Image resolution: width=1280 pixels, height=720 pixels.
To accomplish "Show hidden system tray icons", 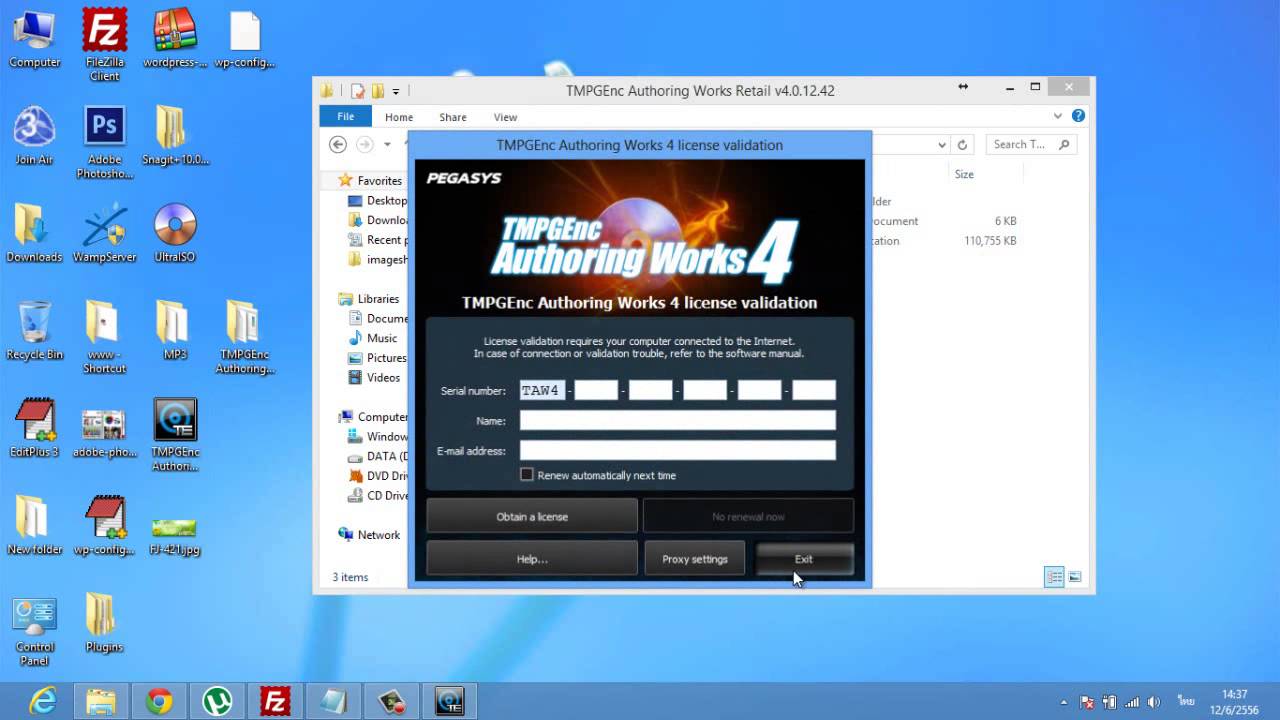I will coord(1063,702).
